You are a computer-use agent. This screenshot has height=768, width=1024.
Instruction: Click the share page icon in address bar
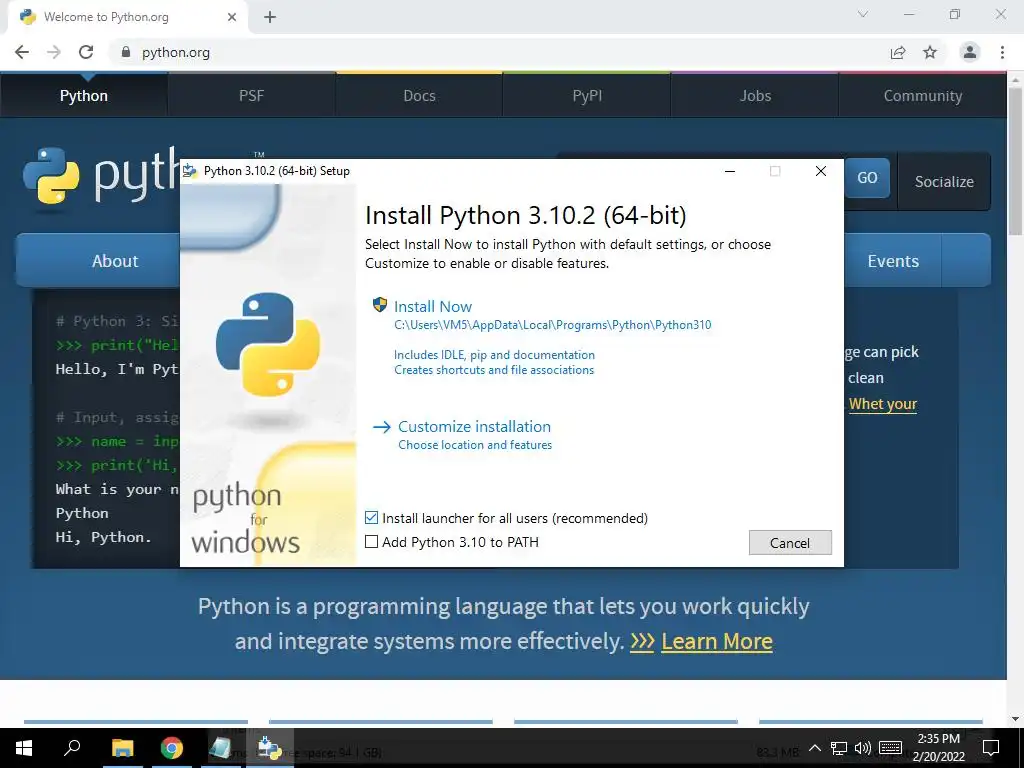coord(898,52)
